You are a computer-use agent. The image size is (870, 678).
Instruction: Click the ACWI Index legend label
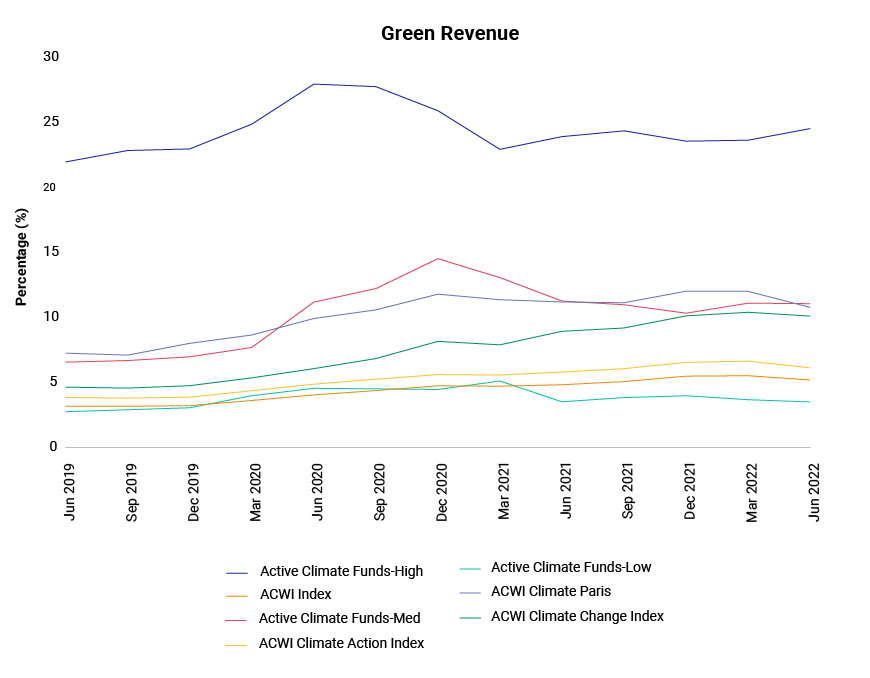pyautogui.click(x=295, y=594)
